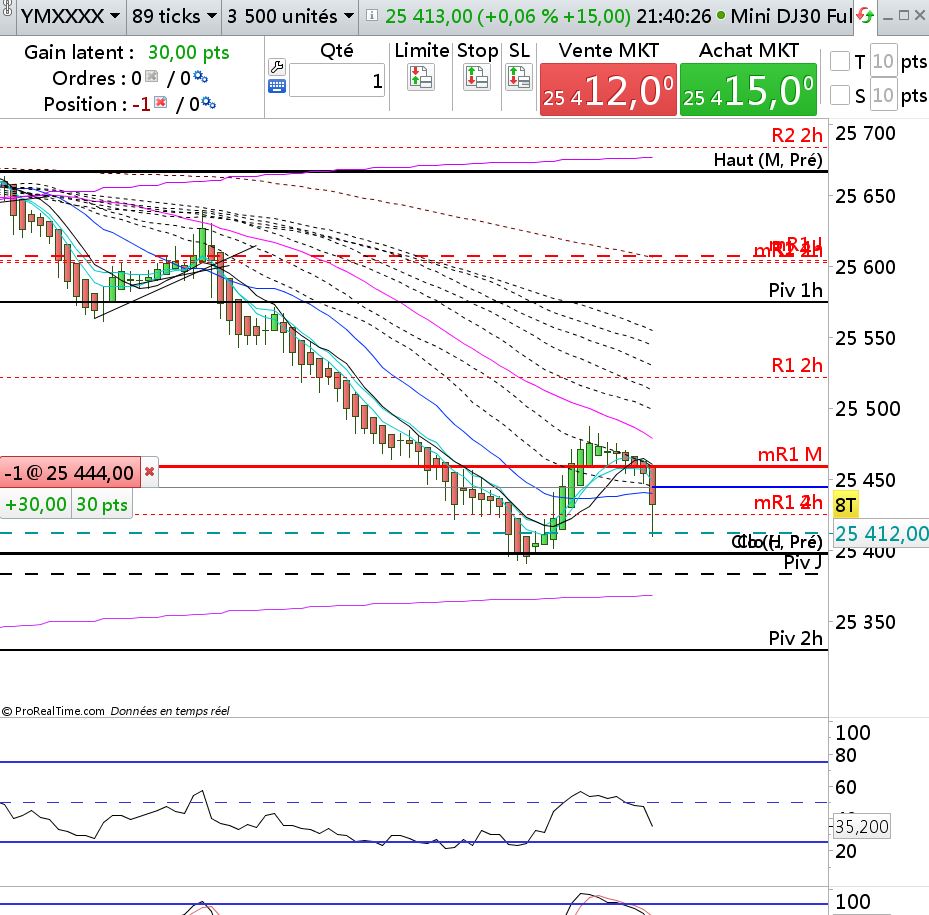Click the Limite order icon
Viewport: 929px width, 915px height.
point(421,78)
